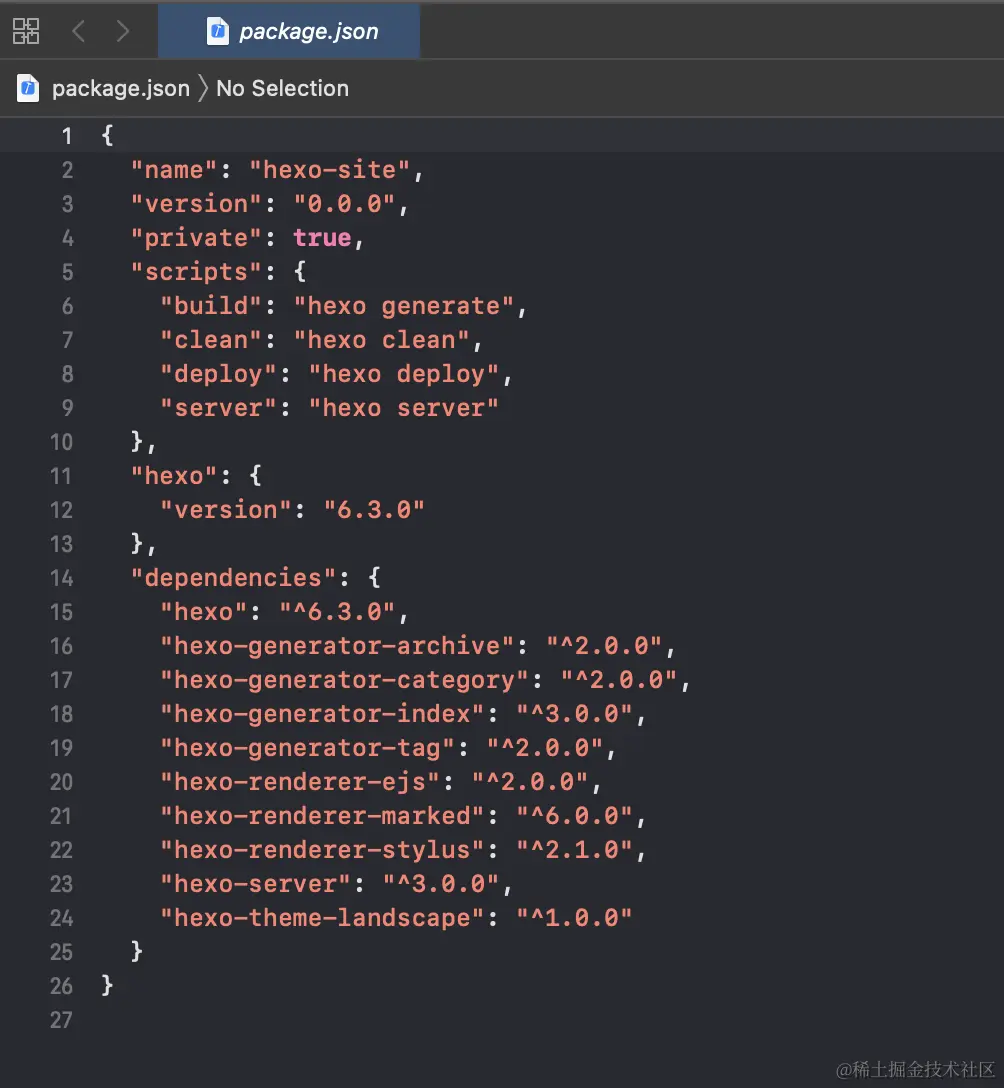1004x1088 pixels.
Task: Open the No Selection jump bar menu
Action: click(282, 88)
